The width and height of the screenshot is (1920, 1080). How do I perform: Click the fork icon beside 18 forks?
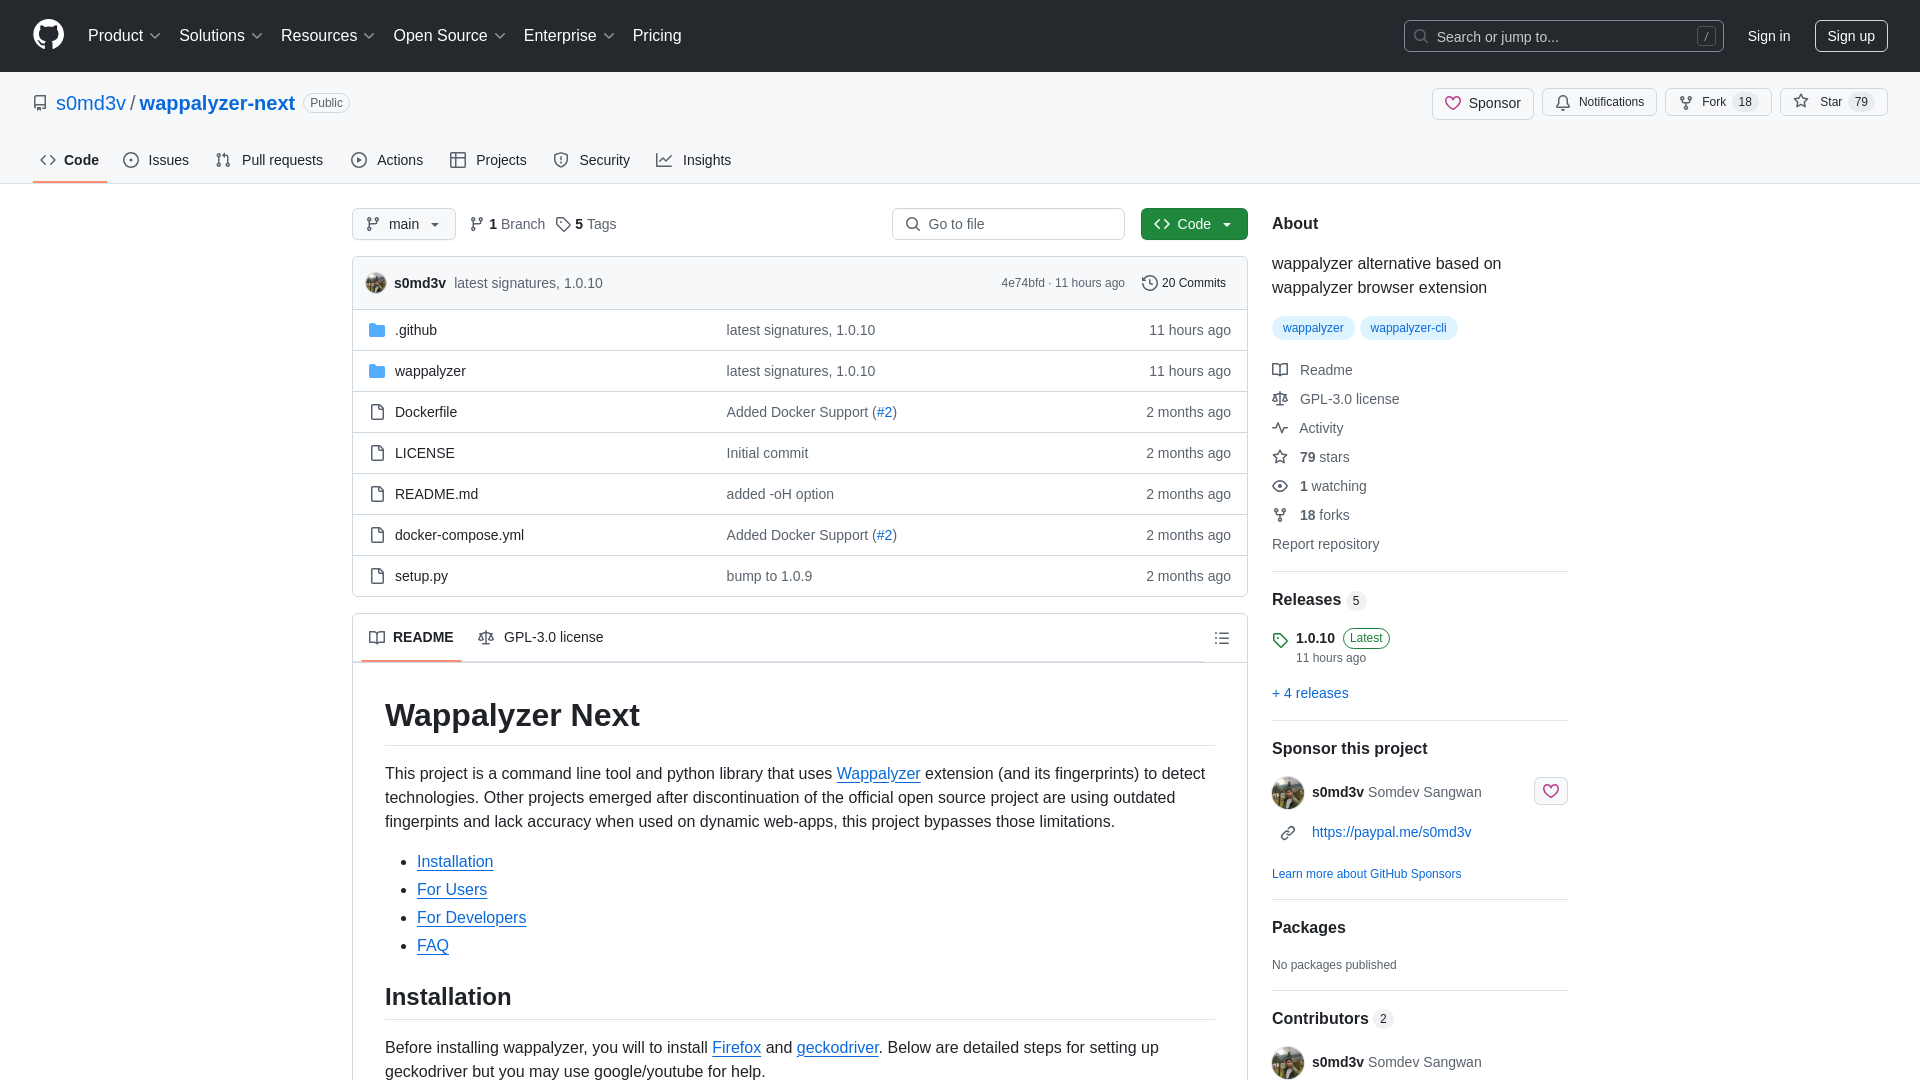tap(1280, 515)
